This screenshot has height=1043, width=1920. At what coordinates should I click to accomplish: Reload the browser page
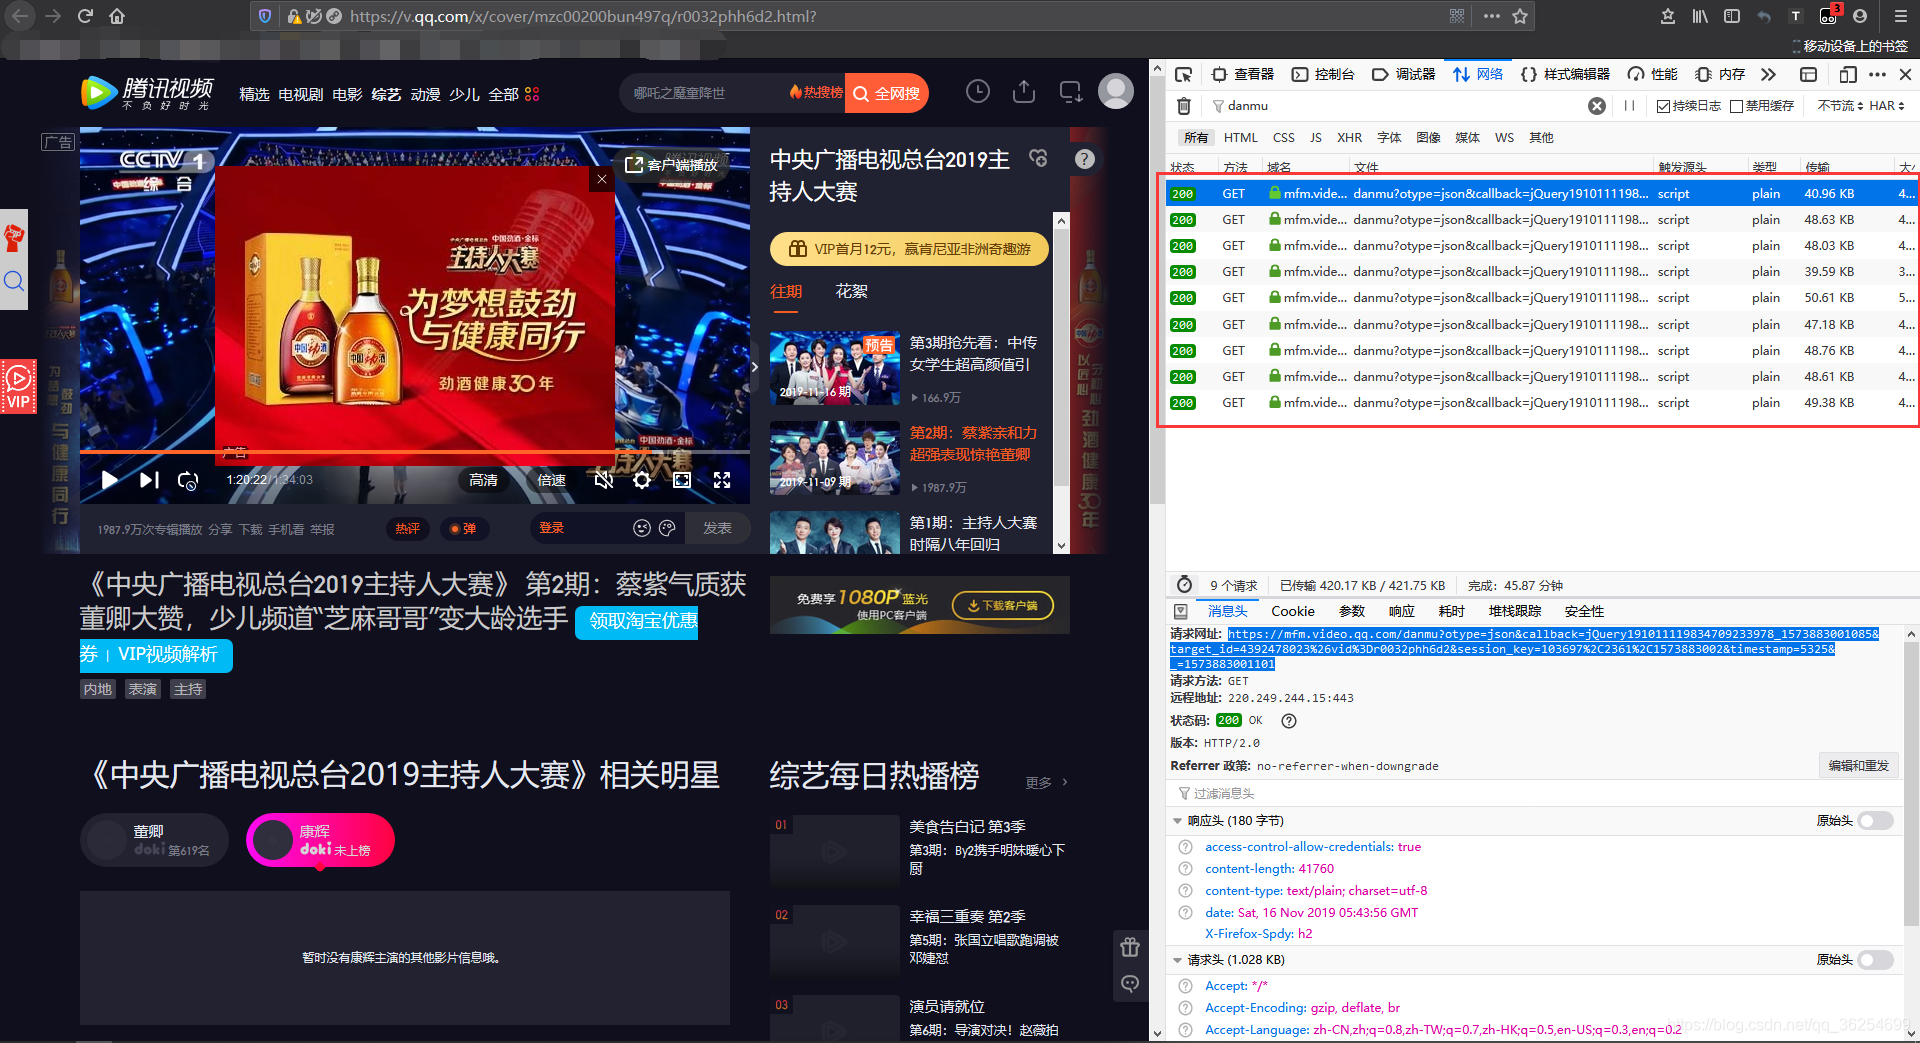click(85, 16)
